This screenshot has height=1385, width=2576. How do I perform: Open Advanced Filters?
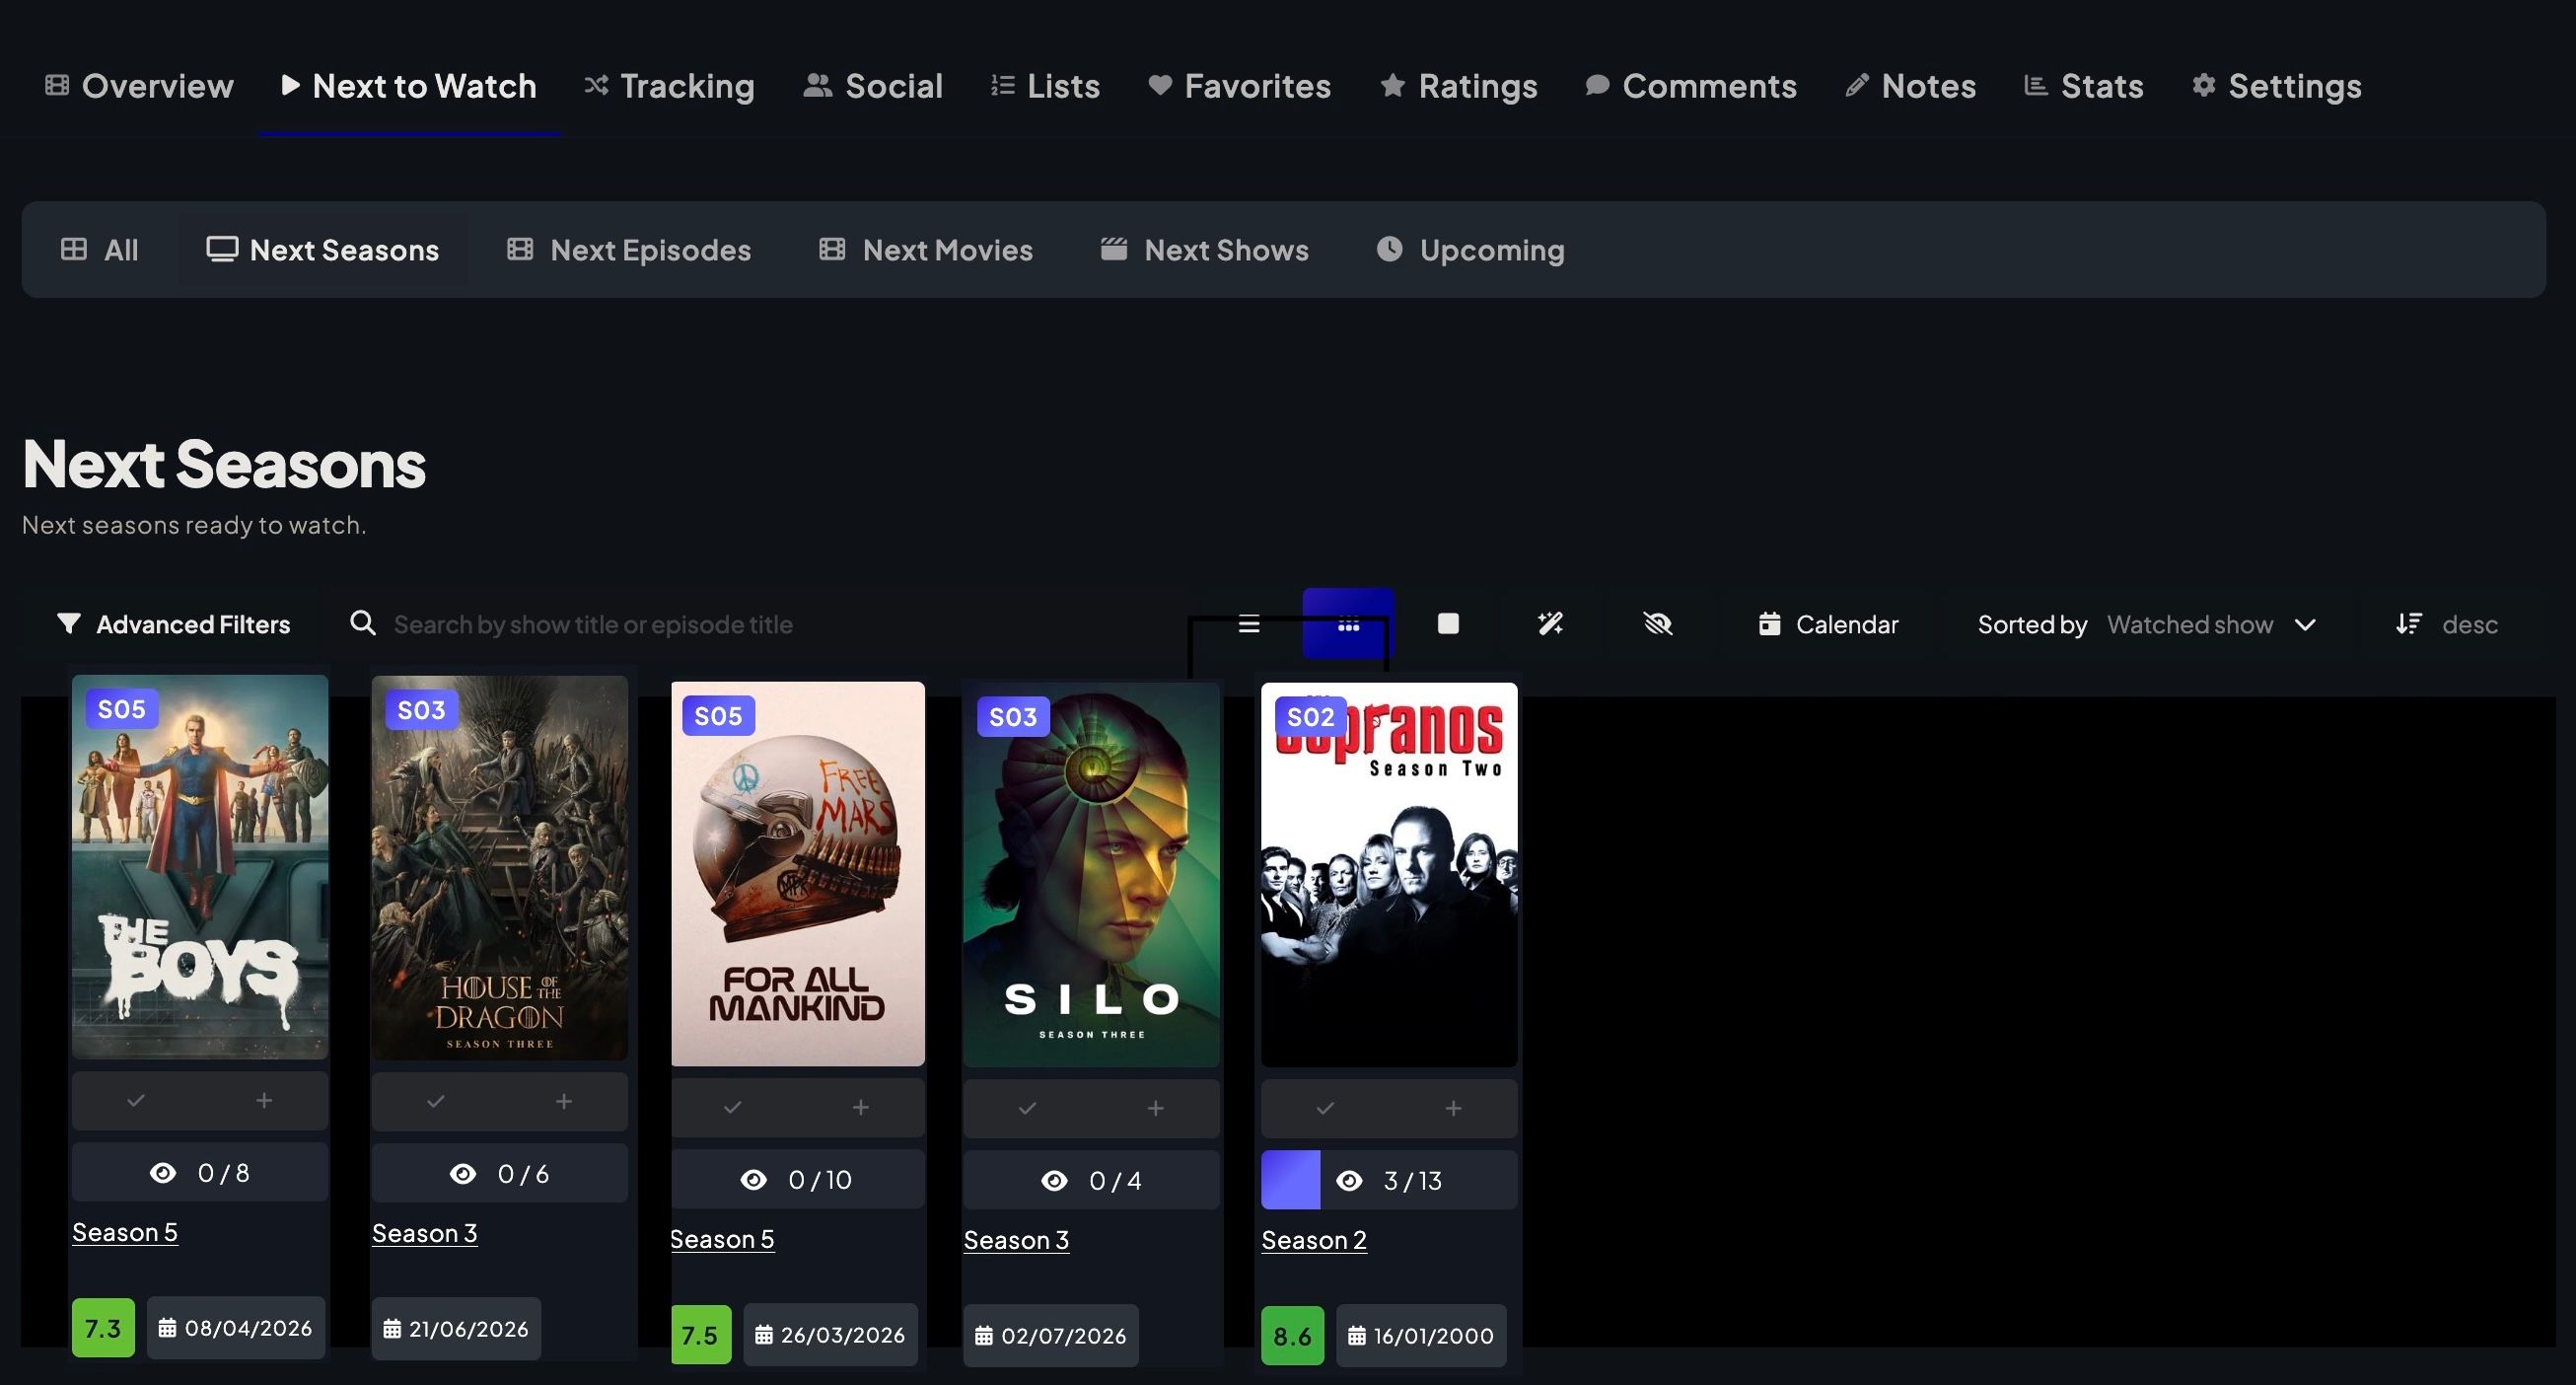(173, 624)
